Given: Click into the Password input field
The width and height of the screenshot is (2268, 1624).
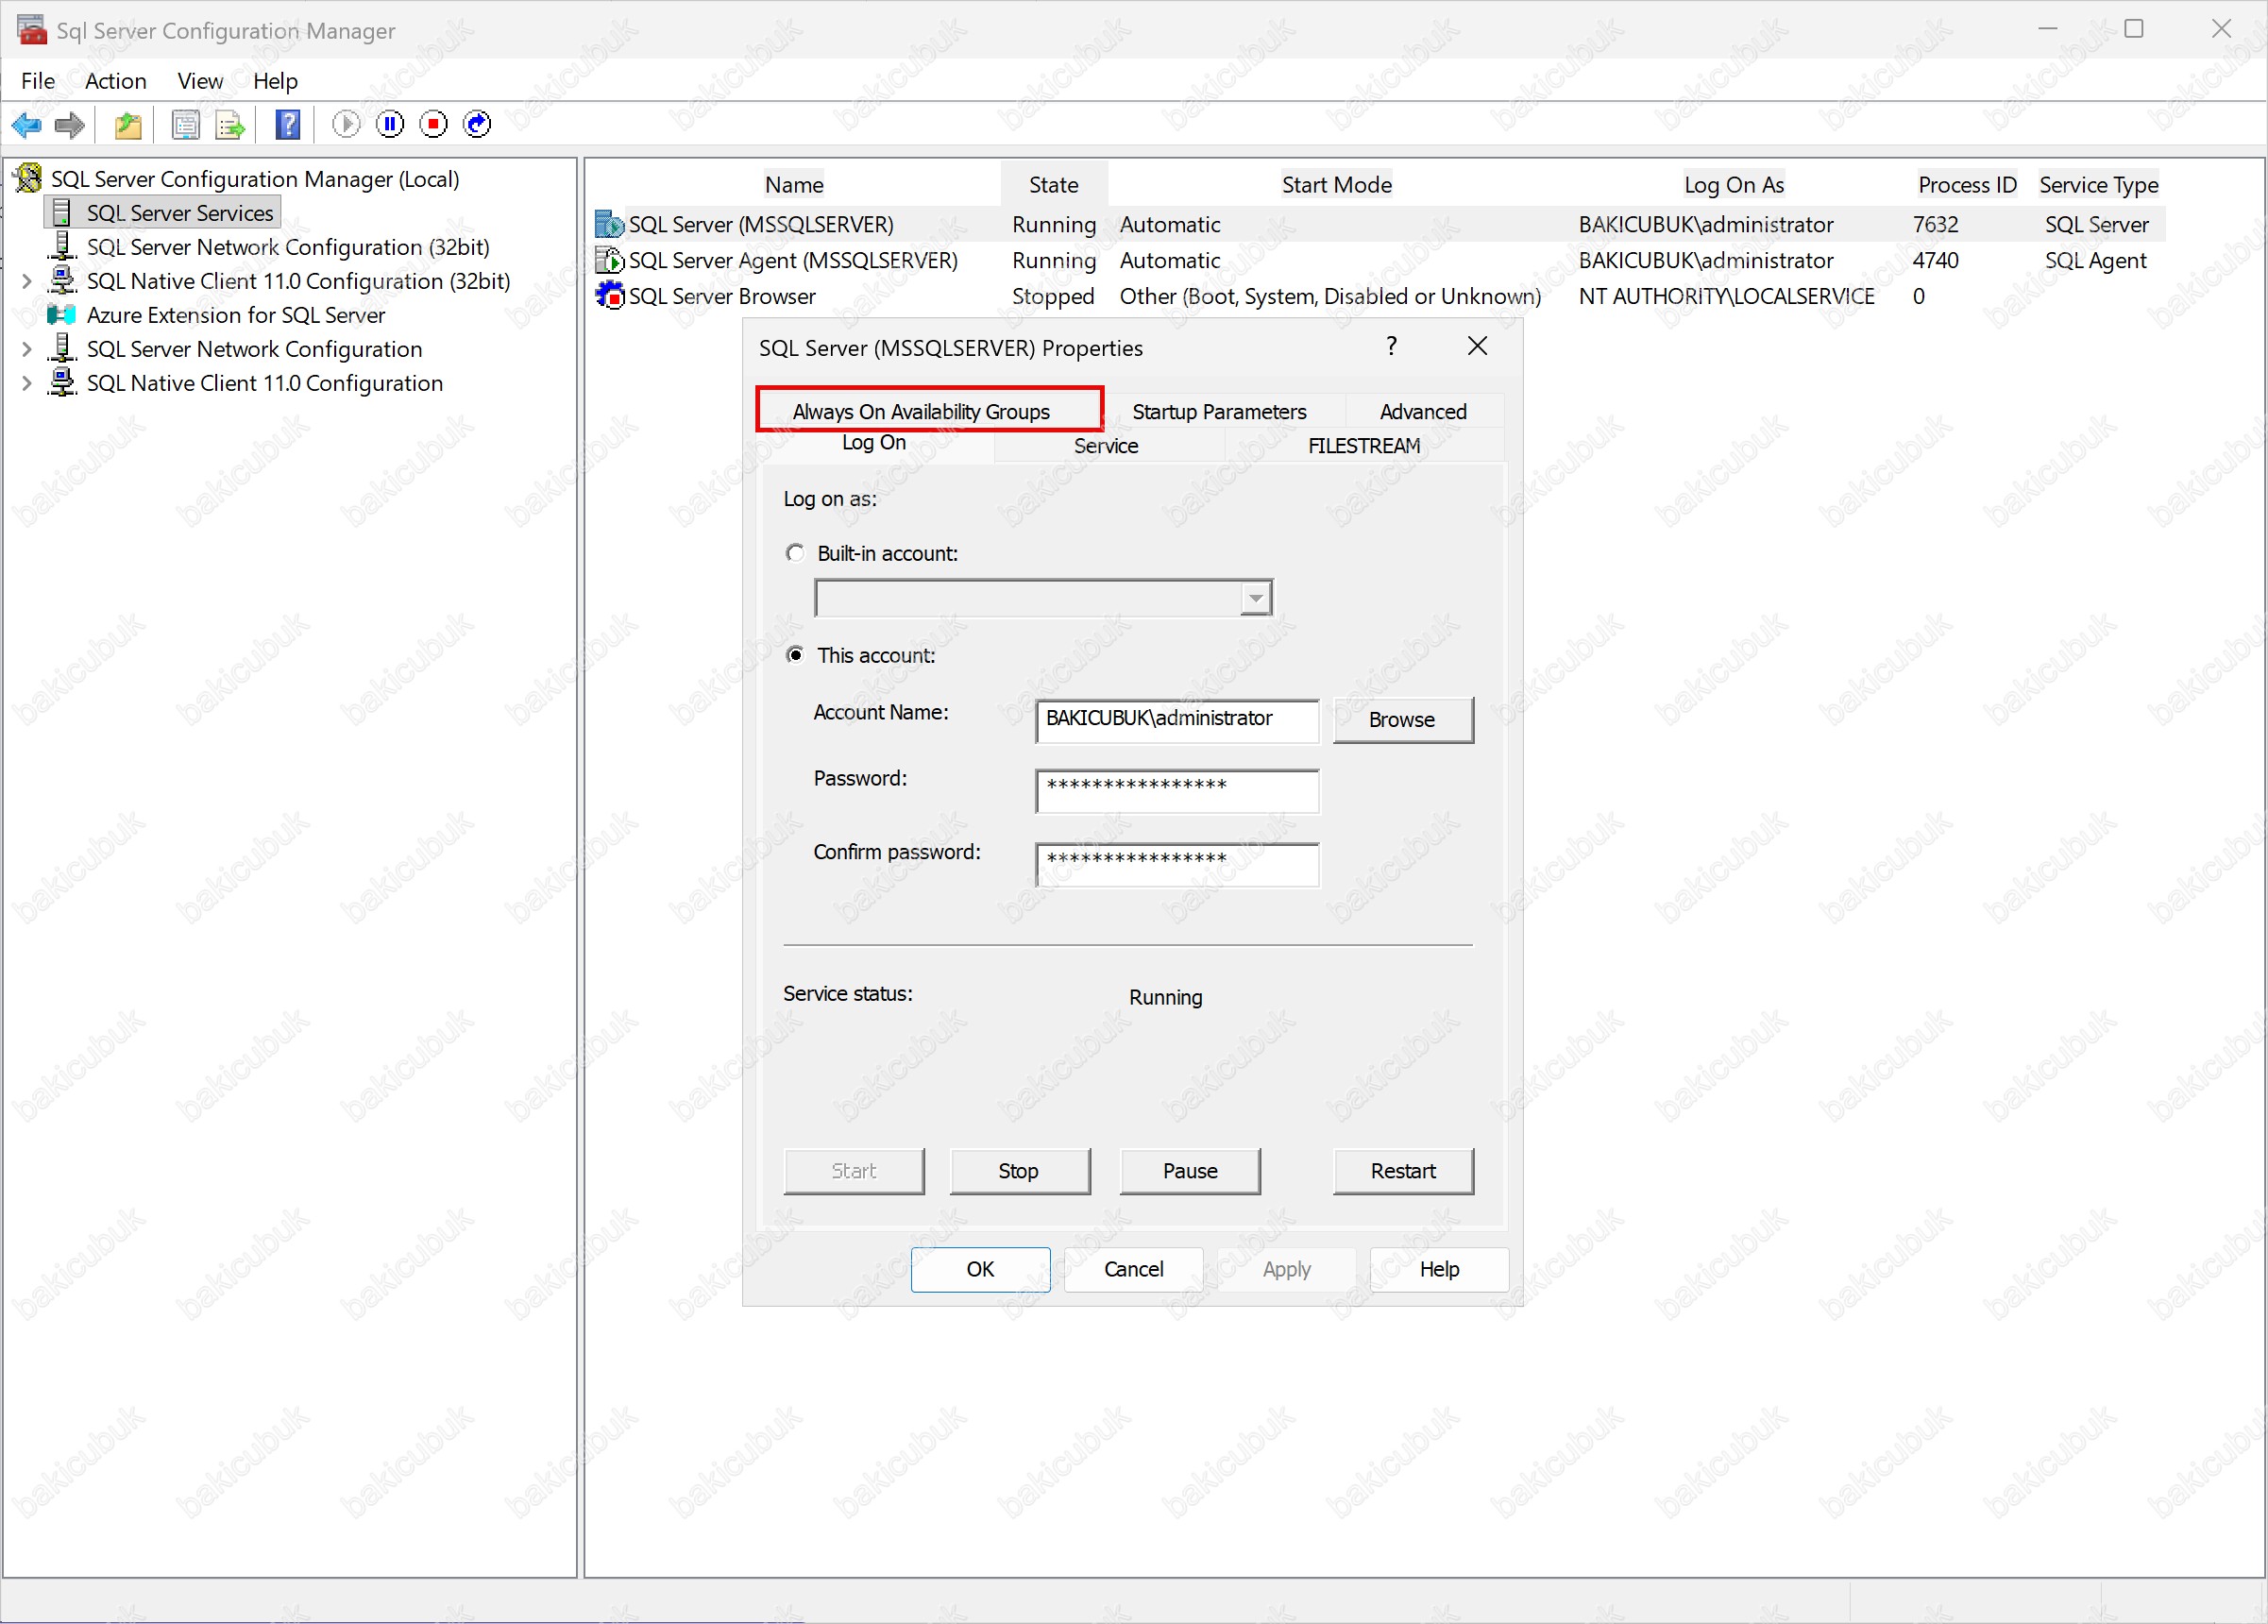Looking at the screenshot, I should pyautogui.click(x=1177, y=790).
